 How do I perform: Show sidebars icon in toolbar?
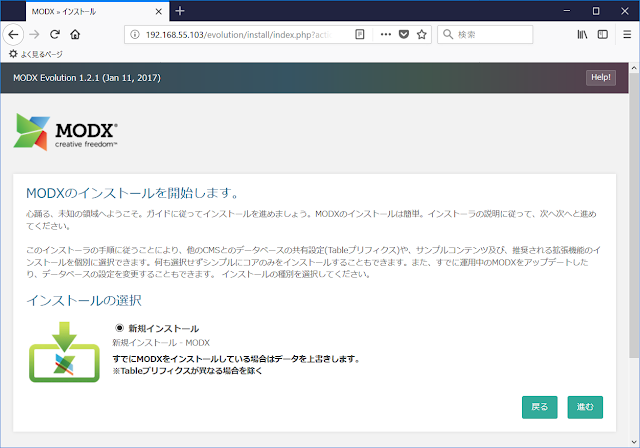pos(602,35)
